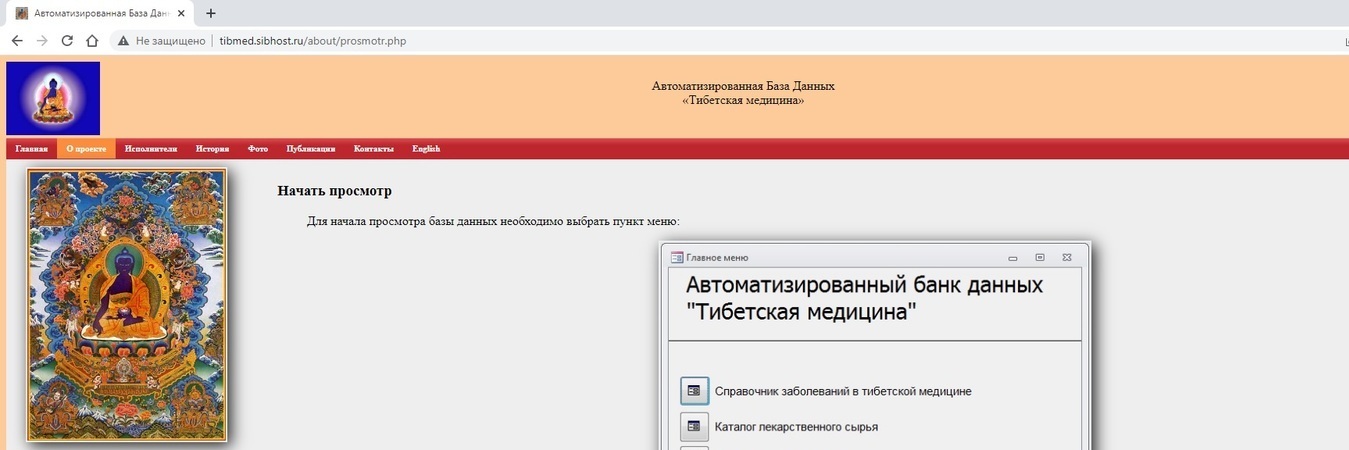Minimize the Главное меню window

click(1013, 258)
